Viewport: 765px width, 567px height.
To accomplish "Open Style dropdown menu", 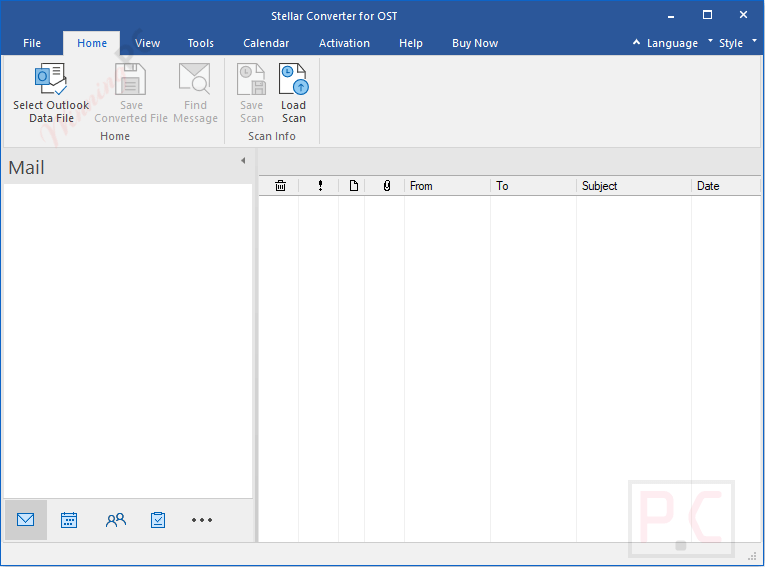I will pyautogui.click(x=737, y=43).
